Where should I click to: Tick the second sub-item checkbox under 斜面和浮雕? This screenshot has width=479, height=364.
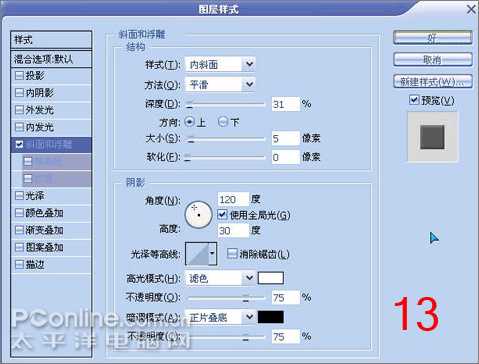point(28,179)
